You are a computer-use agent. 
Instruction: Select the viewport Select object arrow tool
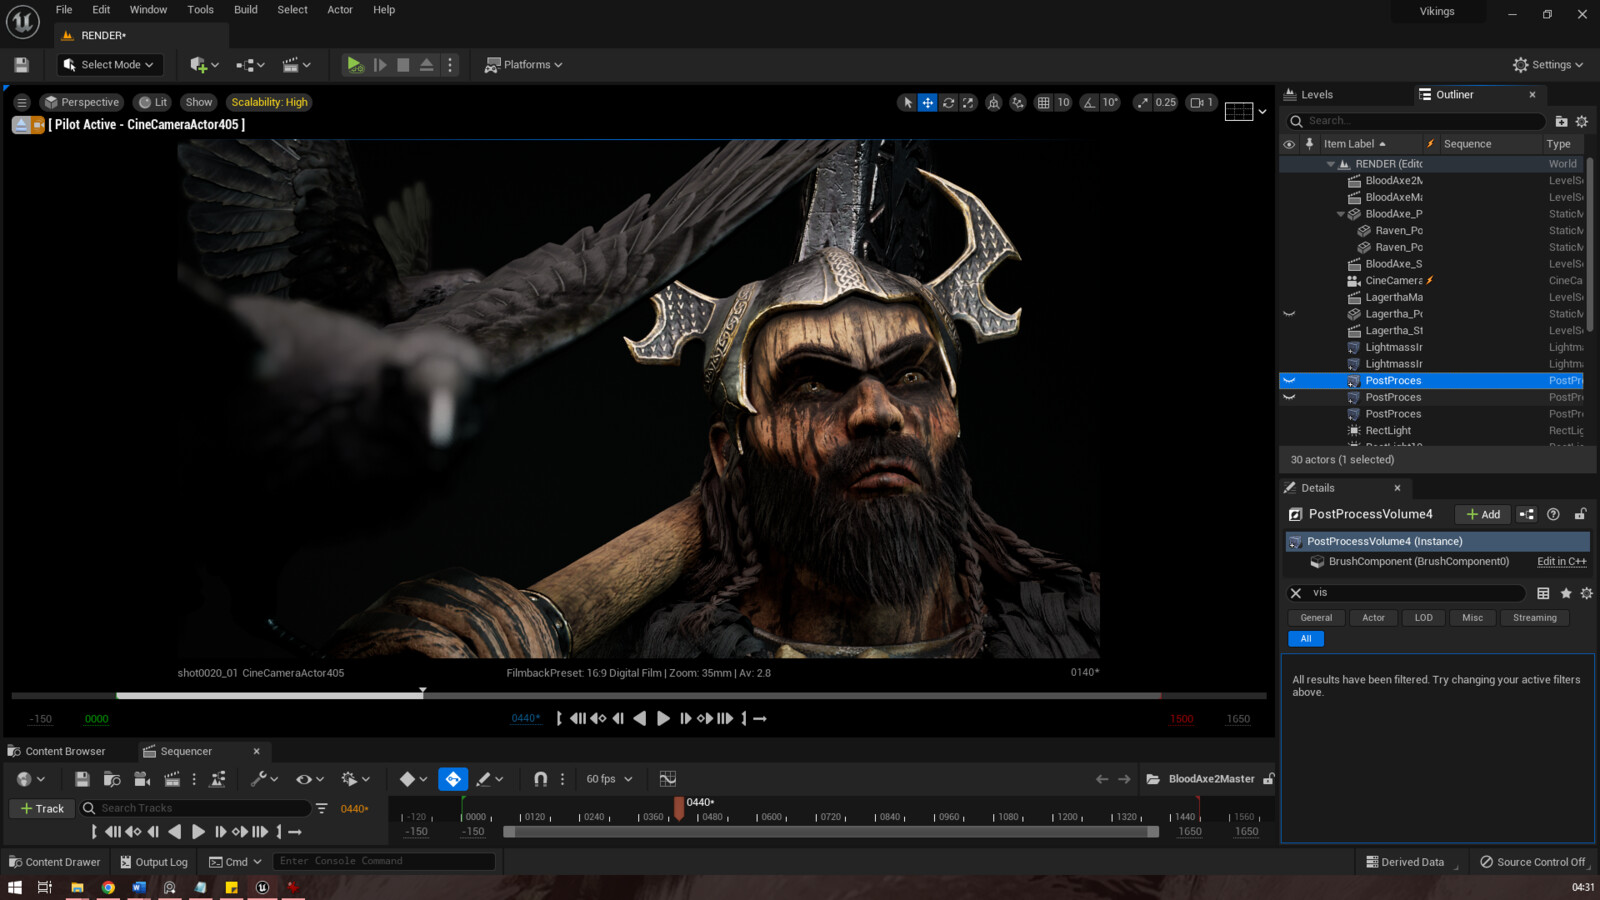907,102
